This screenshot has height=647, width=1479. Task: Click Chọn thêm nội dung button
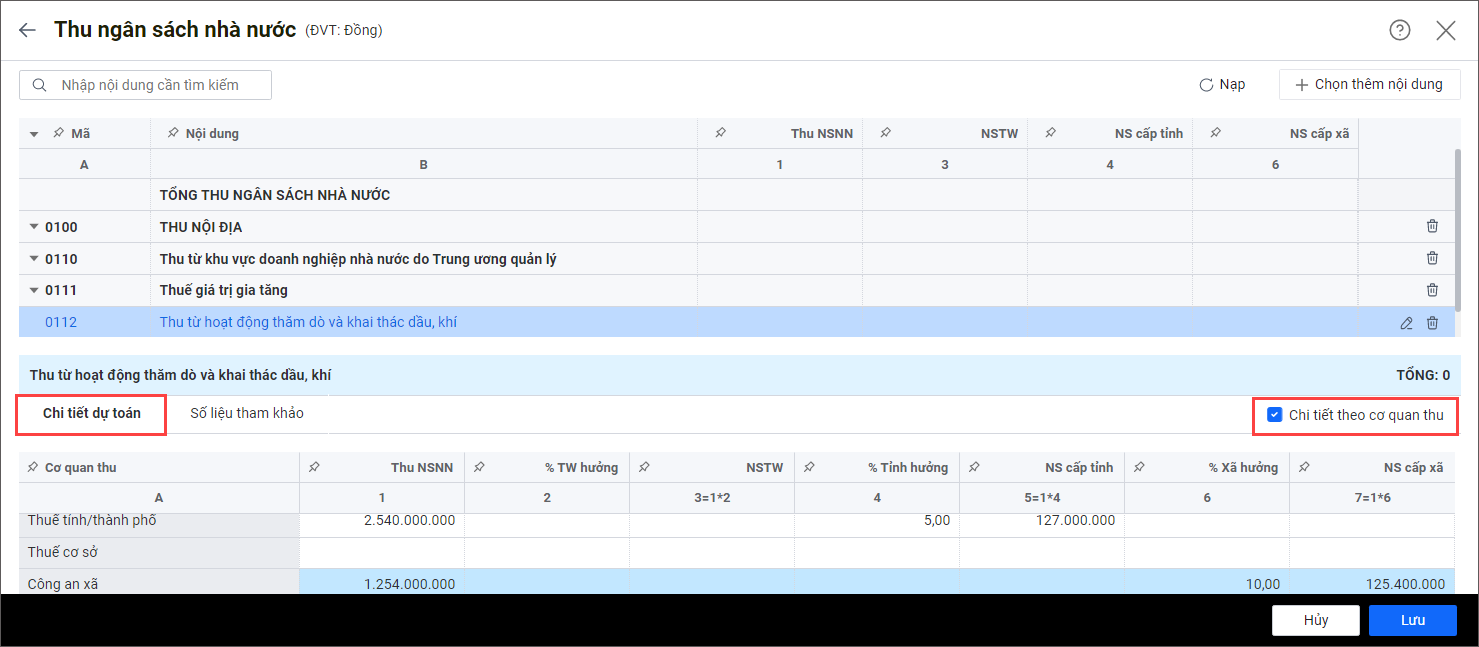click(1368, 85)
